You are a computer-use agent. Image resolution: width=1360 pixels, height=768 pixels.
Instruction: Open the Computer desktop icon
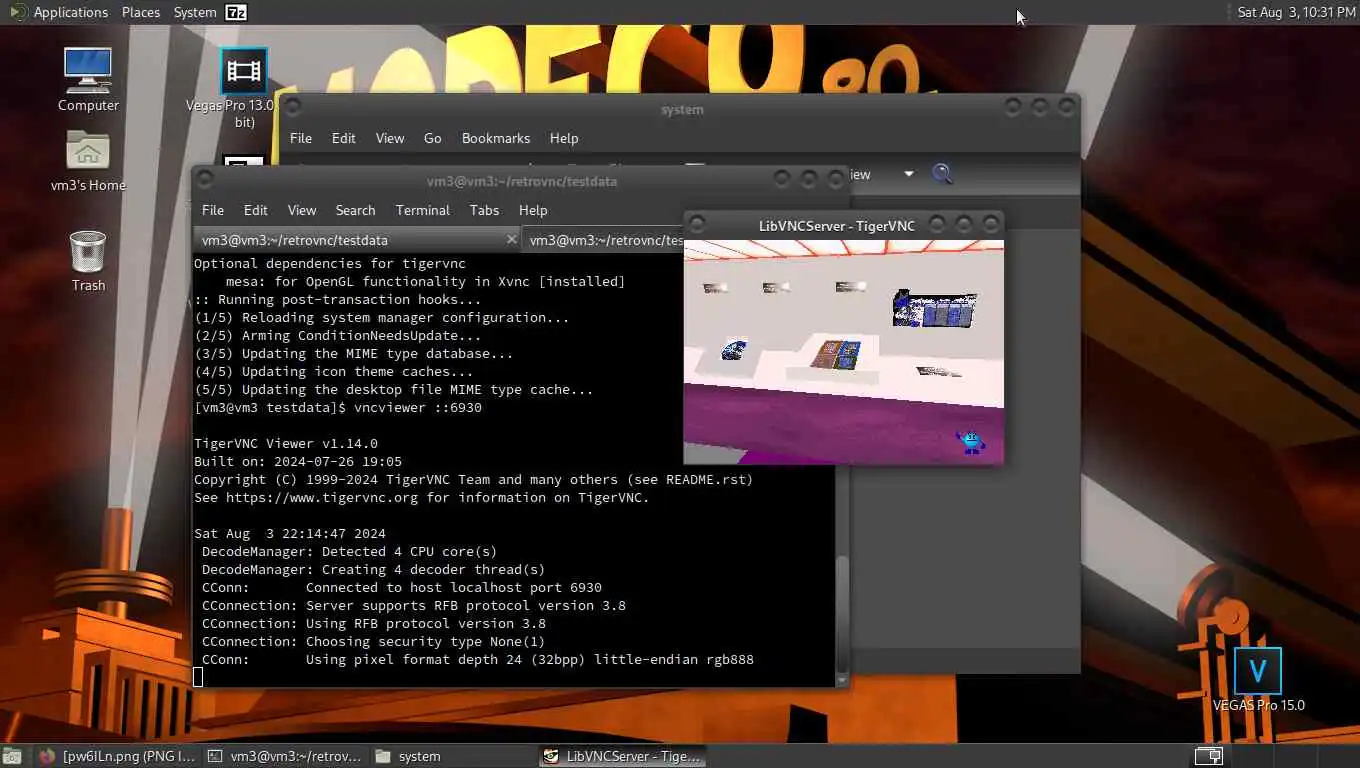pyautogui.click(x=88, y=78)
